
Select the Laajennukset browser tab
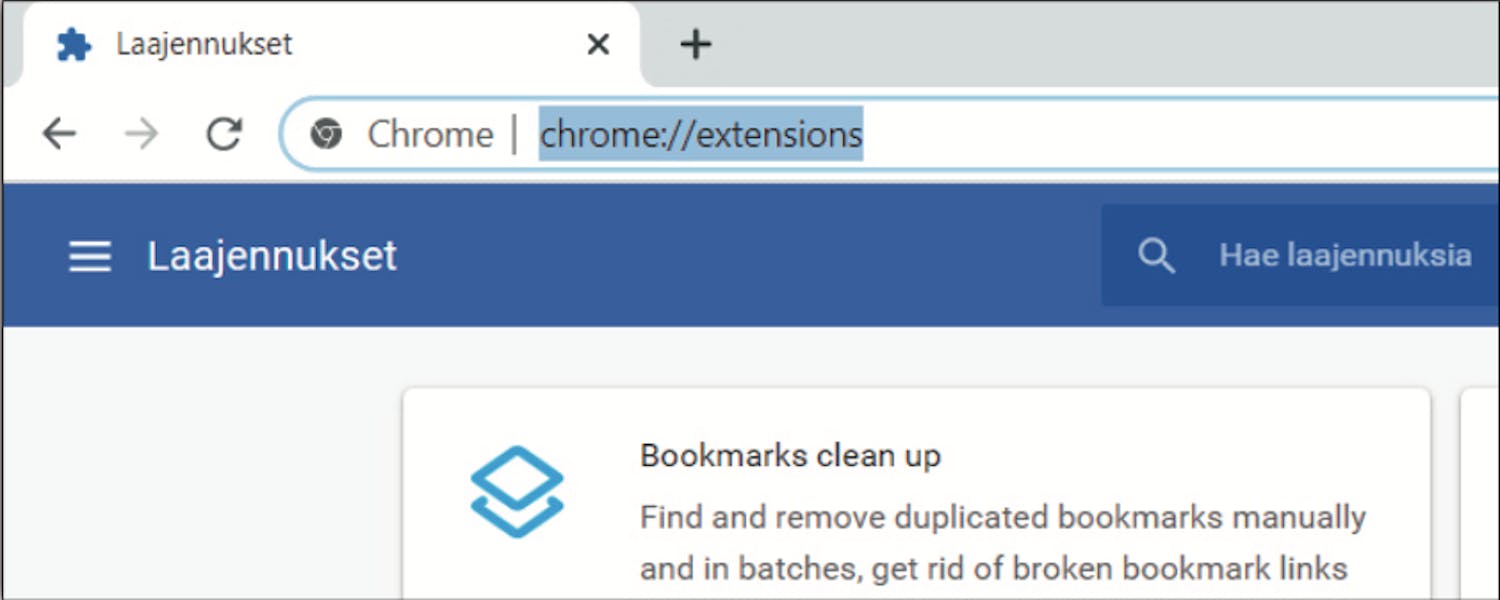coord(320,44)
